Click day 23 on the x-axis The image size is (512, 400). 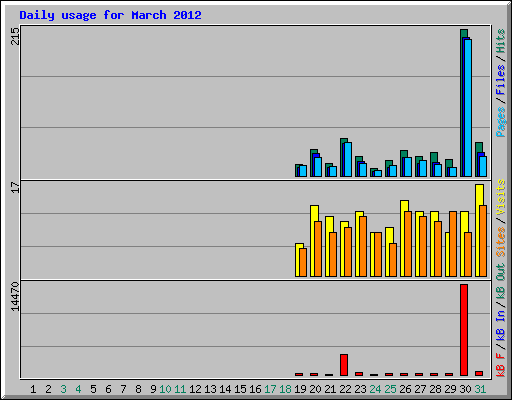click(x=360, y=389)
